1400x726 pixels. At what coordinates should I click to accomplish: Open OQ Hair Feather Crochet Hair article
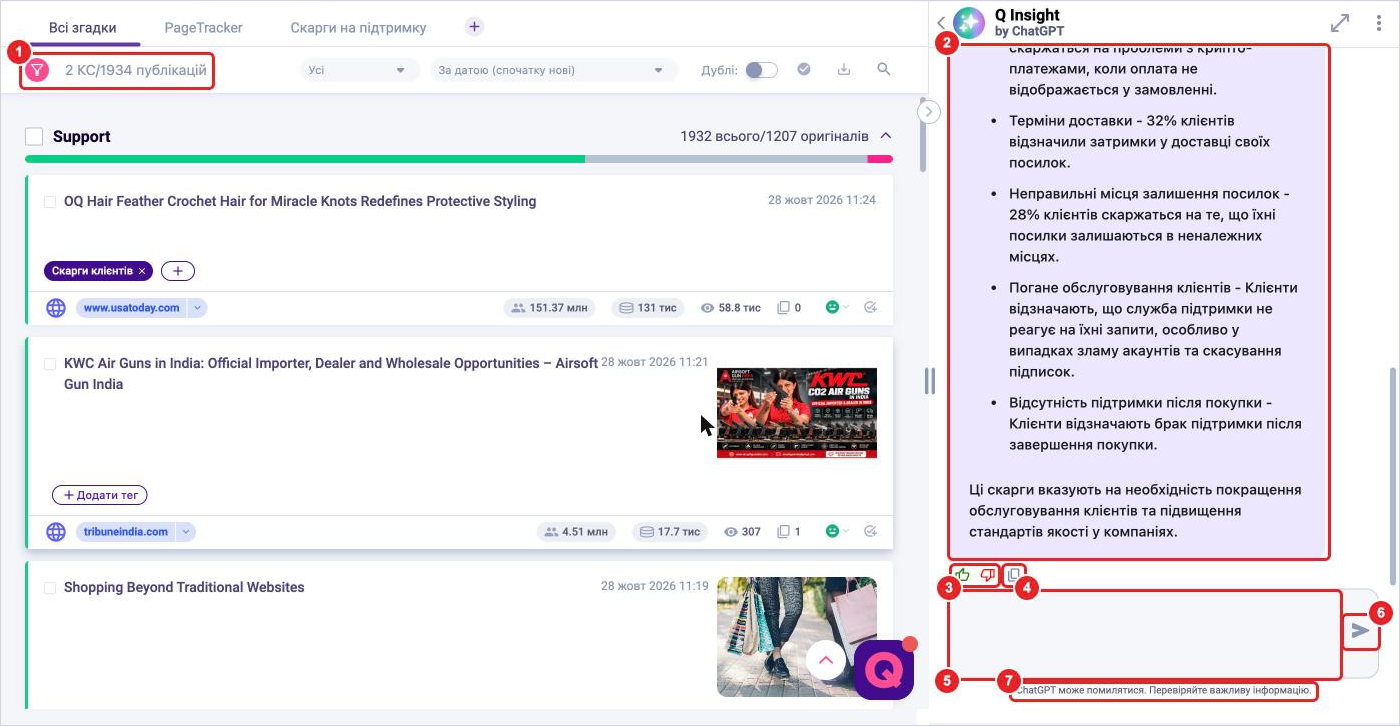300,201
